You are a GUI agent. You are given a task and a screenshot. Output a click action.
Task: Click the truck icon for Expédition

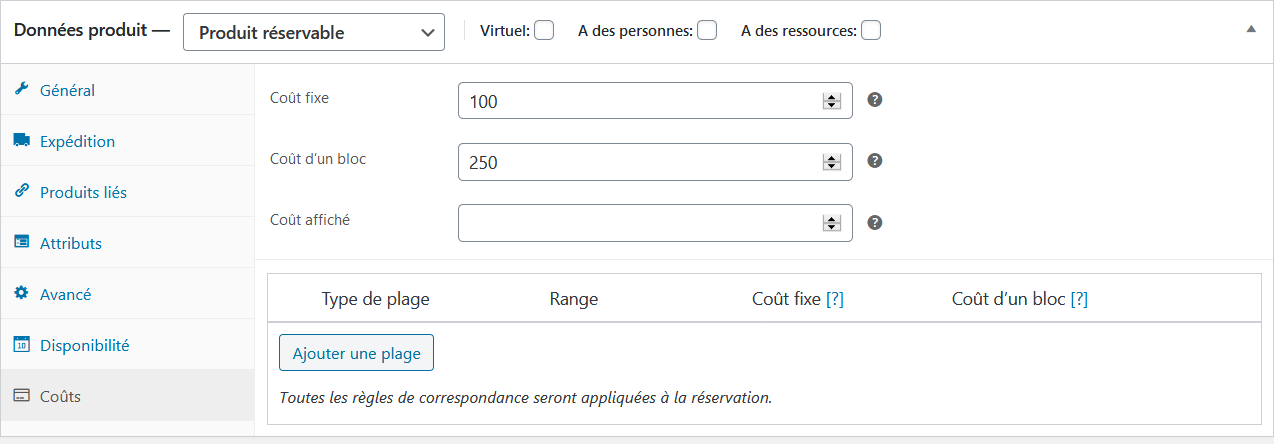coord(21,141)
